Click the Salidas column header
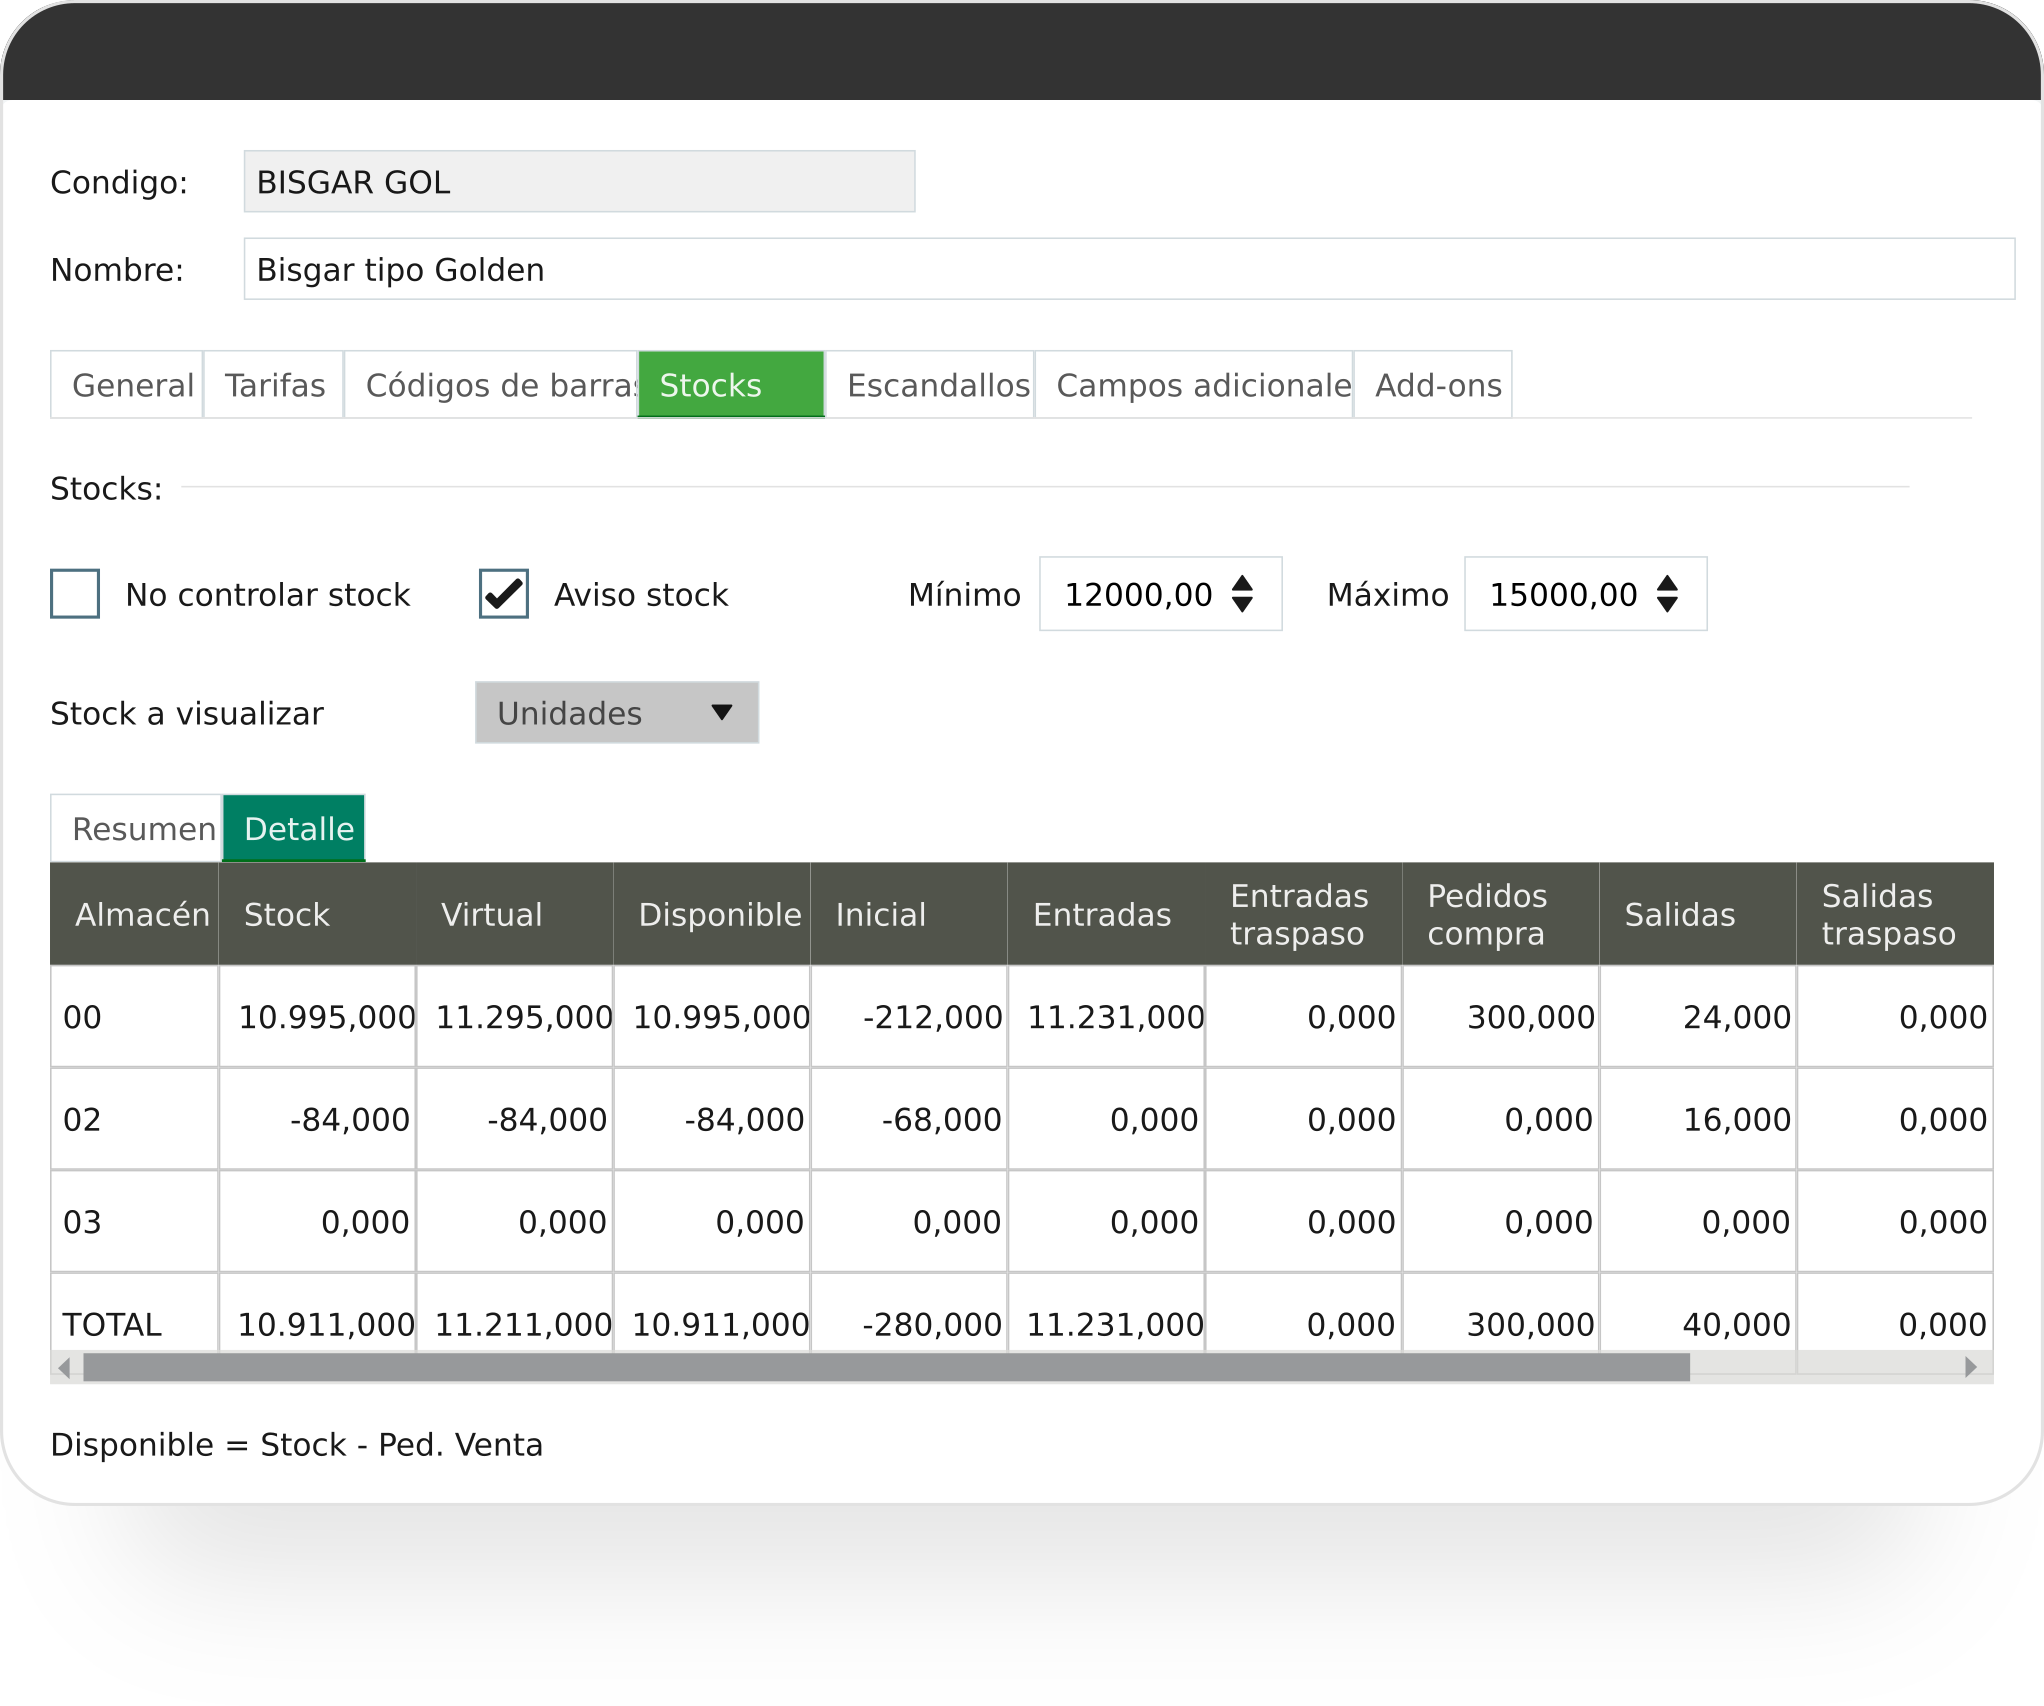The image size is (2044, 1706). pyautogui.click(x=1697, y=914)
